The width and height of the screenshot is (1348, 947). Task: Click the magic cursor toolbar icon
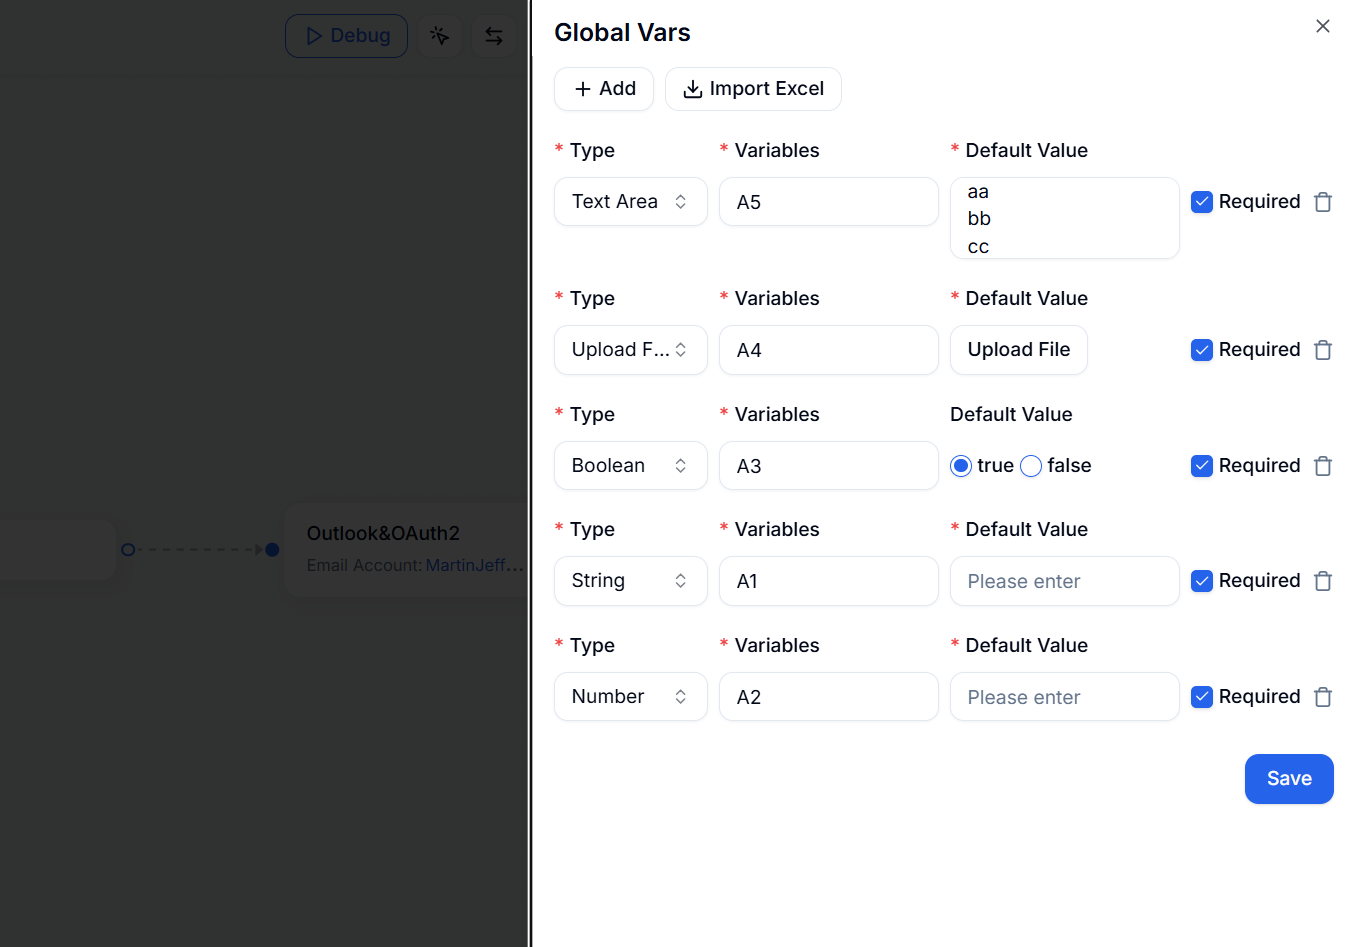point(439,36)
